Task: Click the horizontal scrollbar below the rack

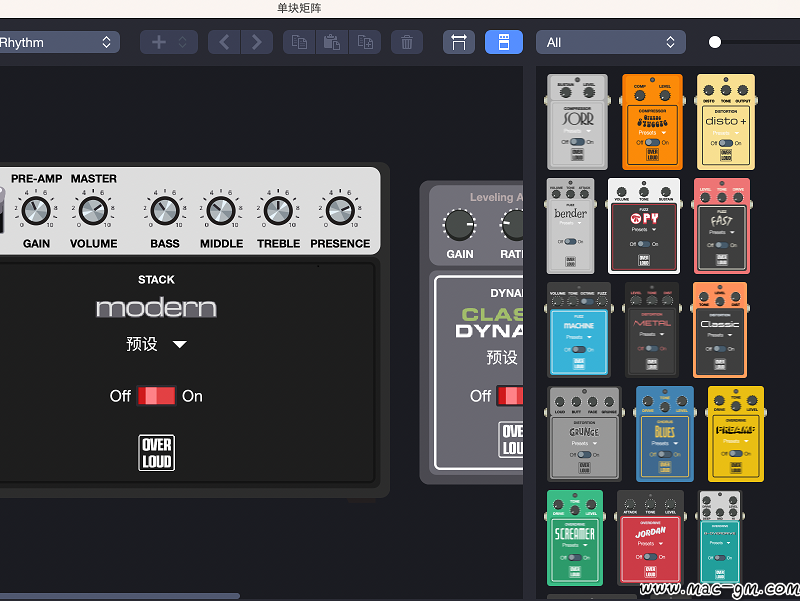Action: (118, 596)
